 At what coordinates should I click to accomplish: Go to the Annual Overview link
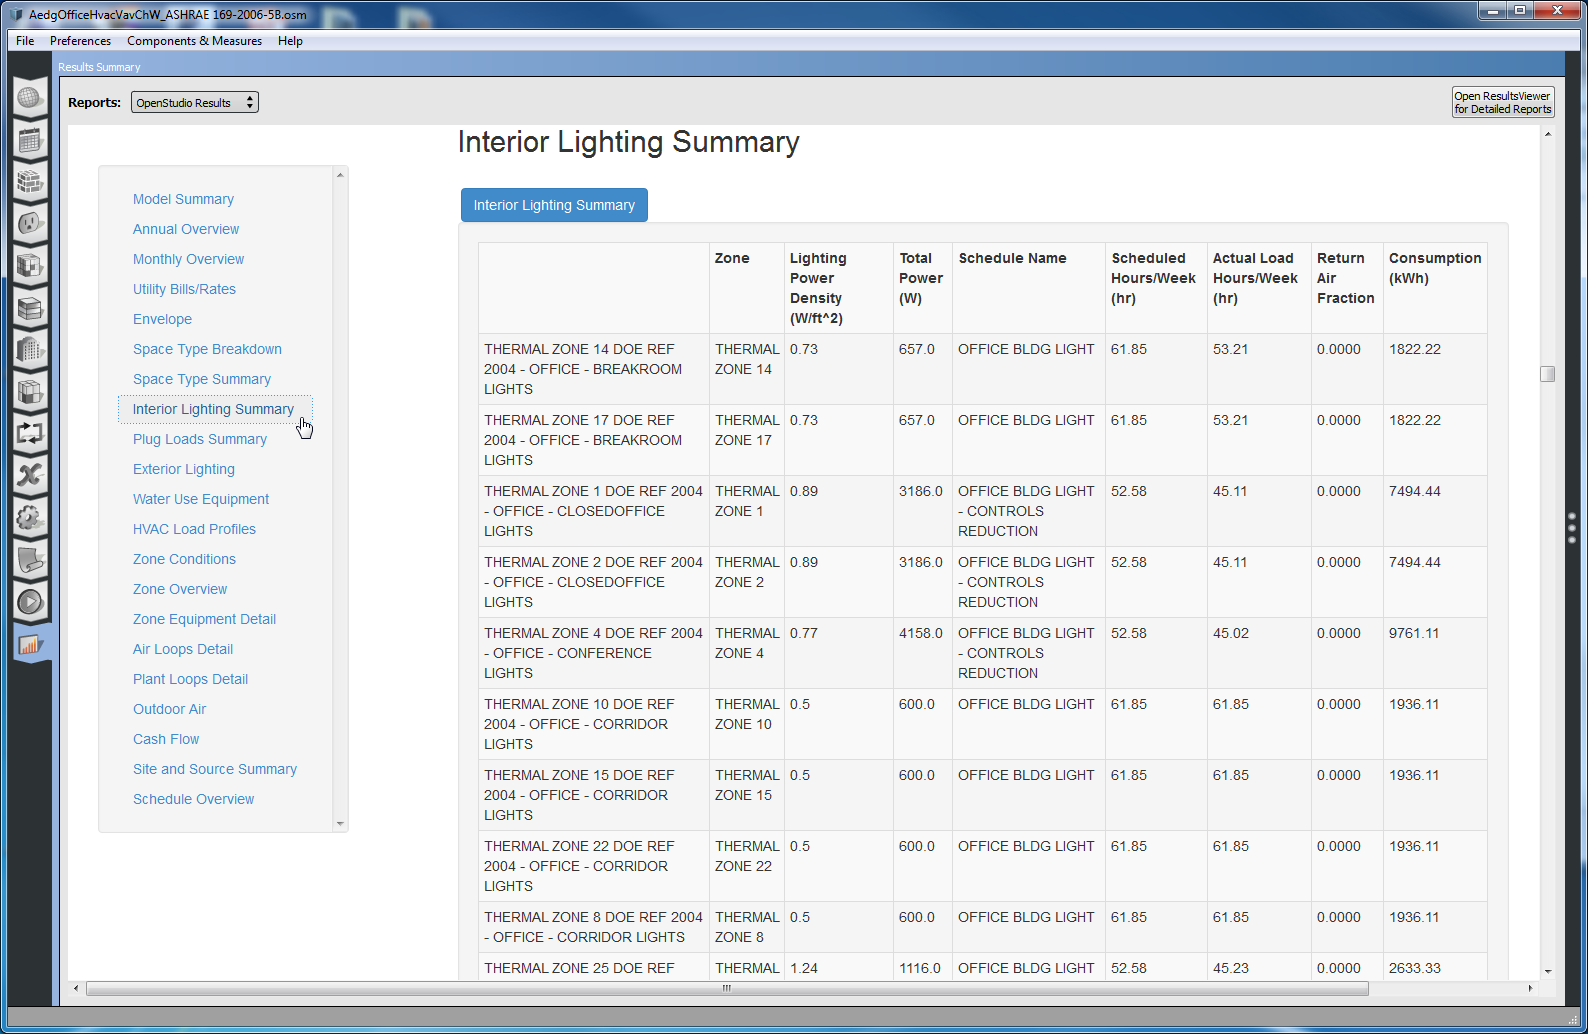tap(186, 229)
